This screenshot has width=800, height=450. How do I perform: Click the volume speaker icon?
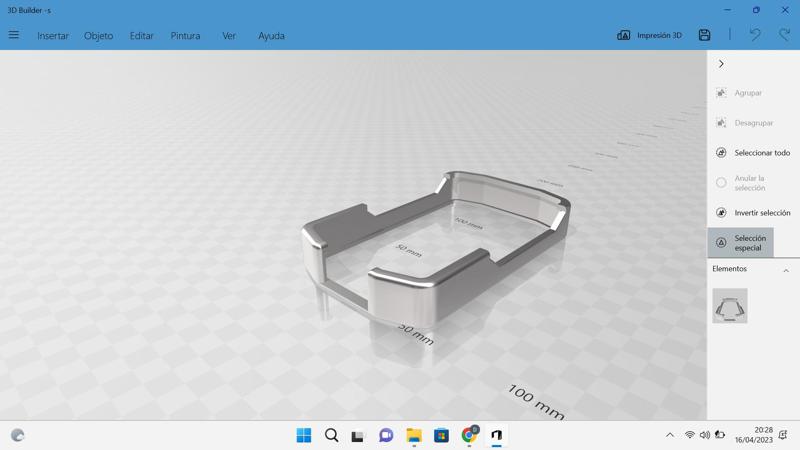point(705,435)
